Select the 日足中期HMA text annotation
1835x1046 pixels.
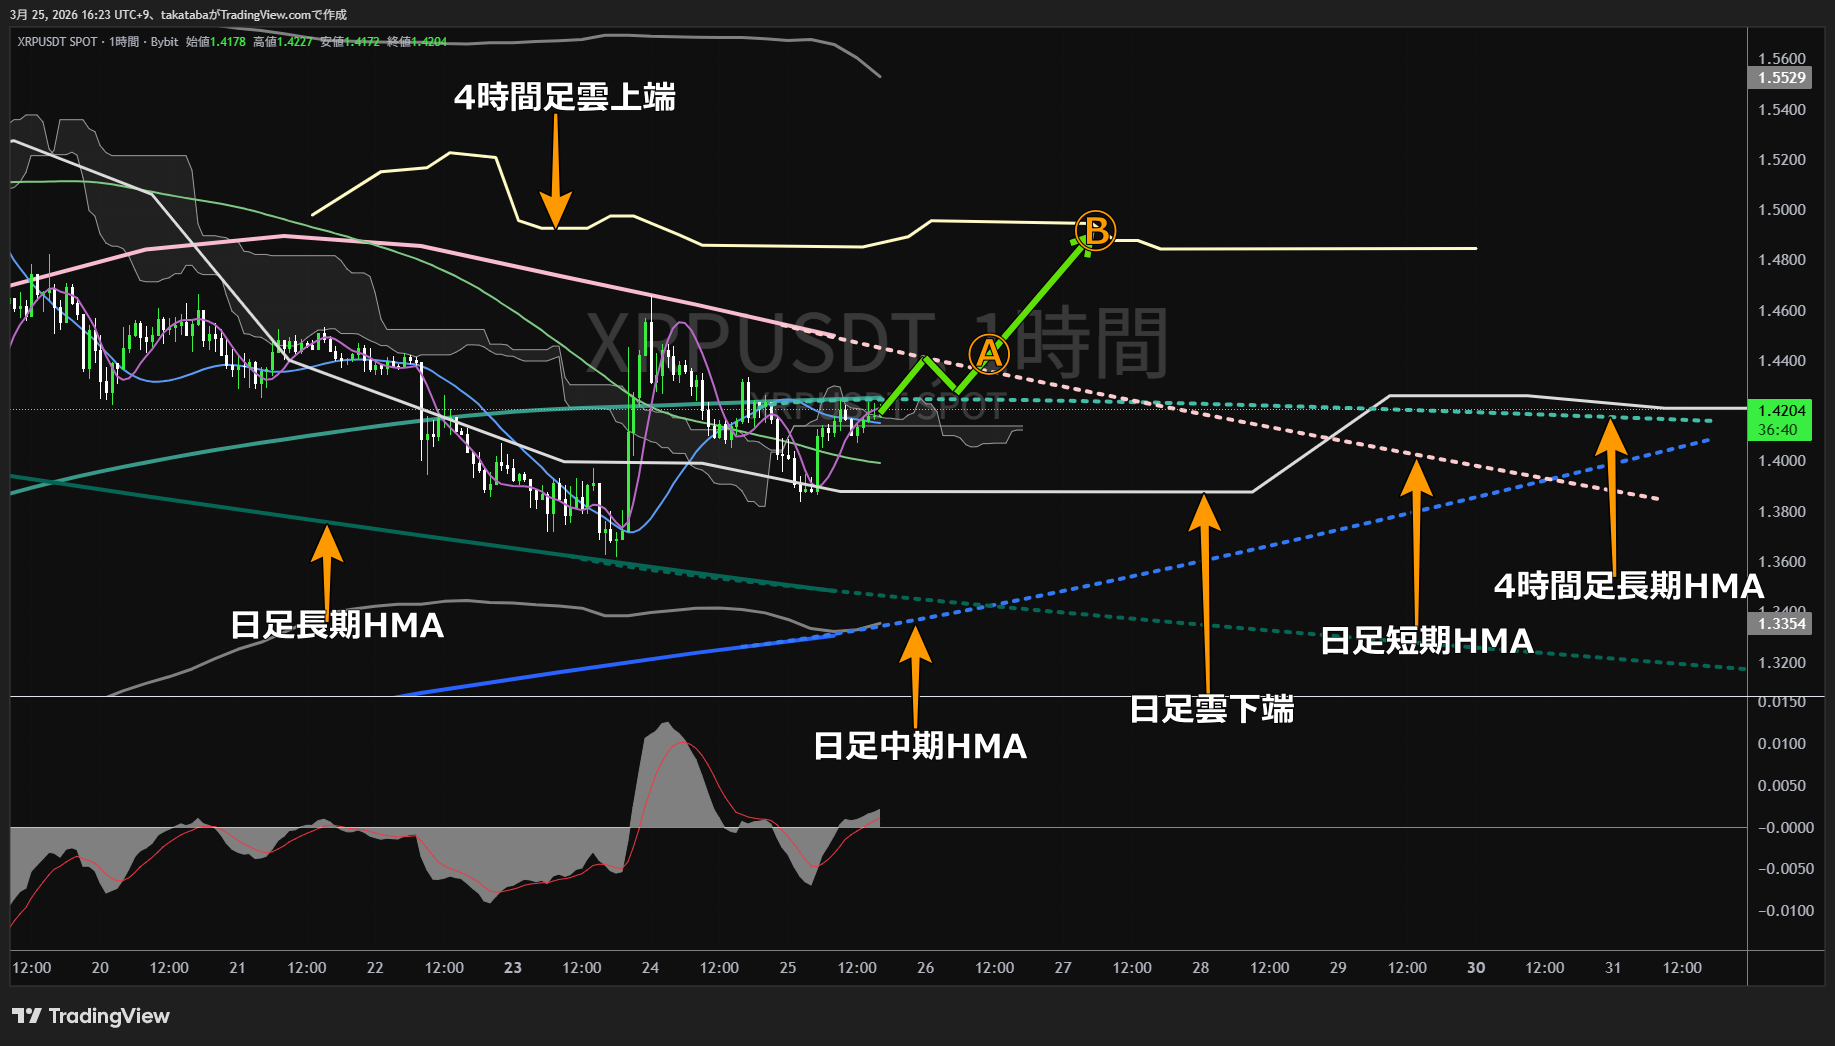(x=920, y=746)
